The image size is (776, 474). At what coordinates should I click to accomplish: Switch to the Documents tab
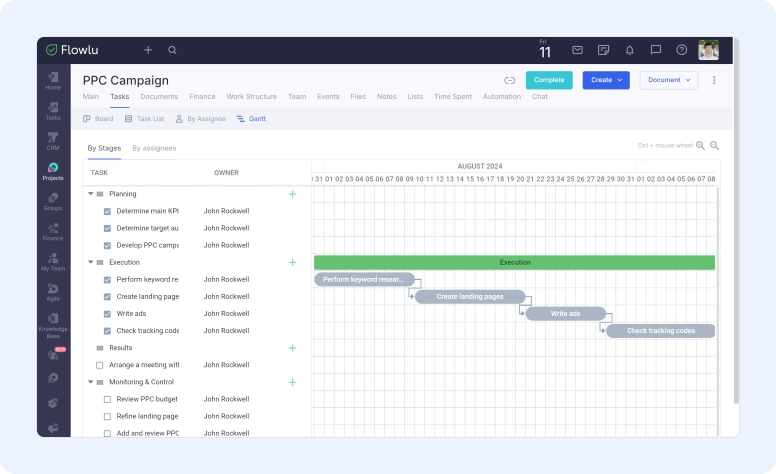pyautogui.click(x=159, y=96)
